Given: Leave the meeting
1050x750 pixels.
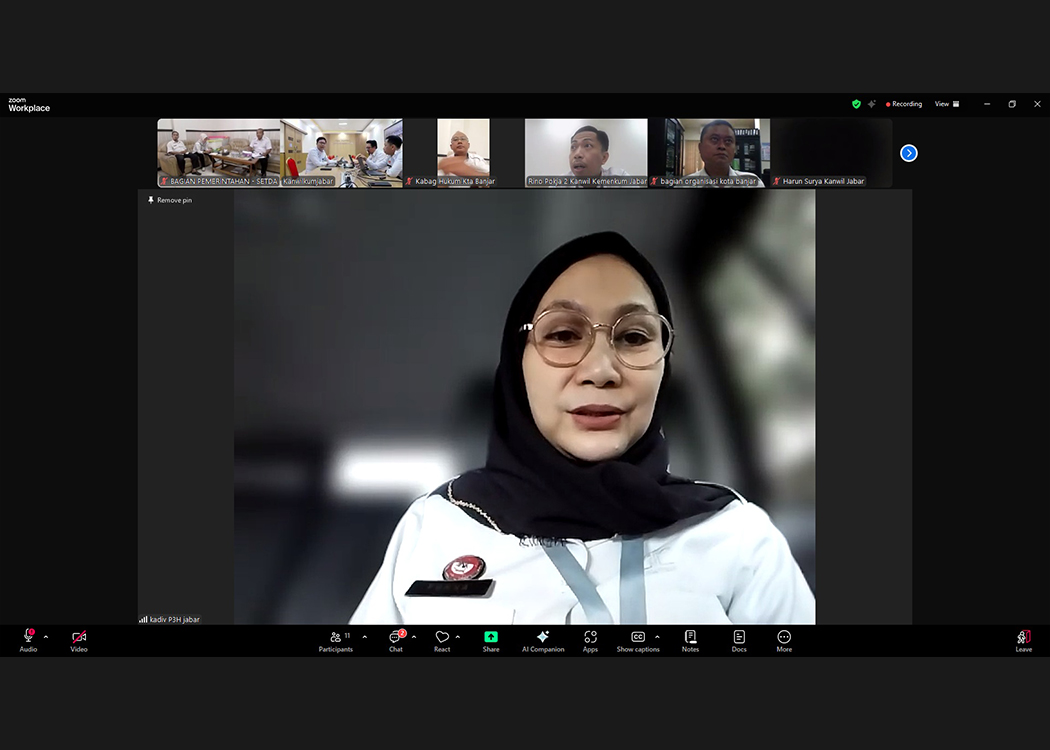Looking at the screenshot, I should (x=1023, y=638).
